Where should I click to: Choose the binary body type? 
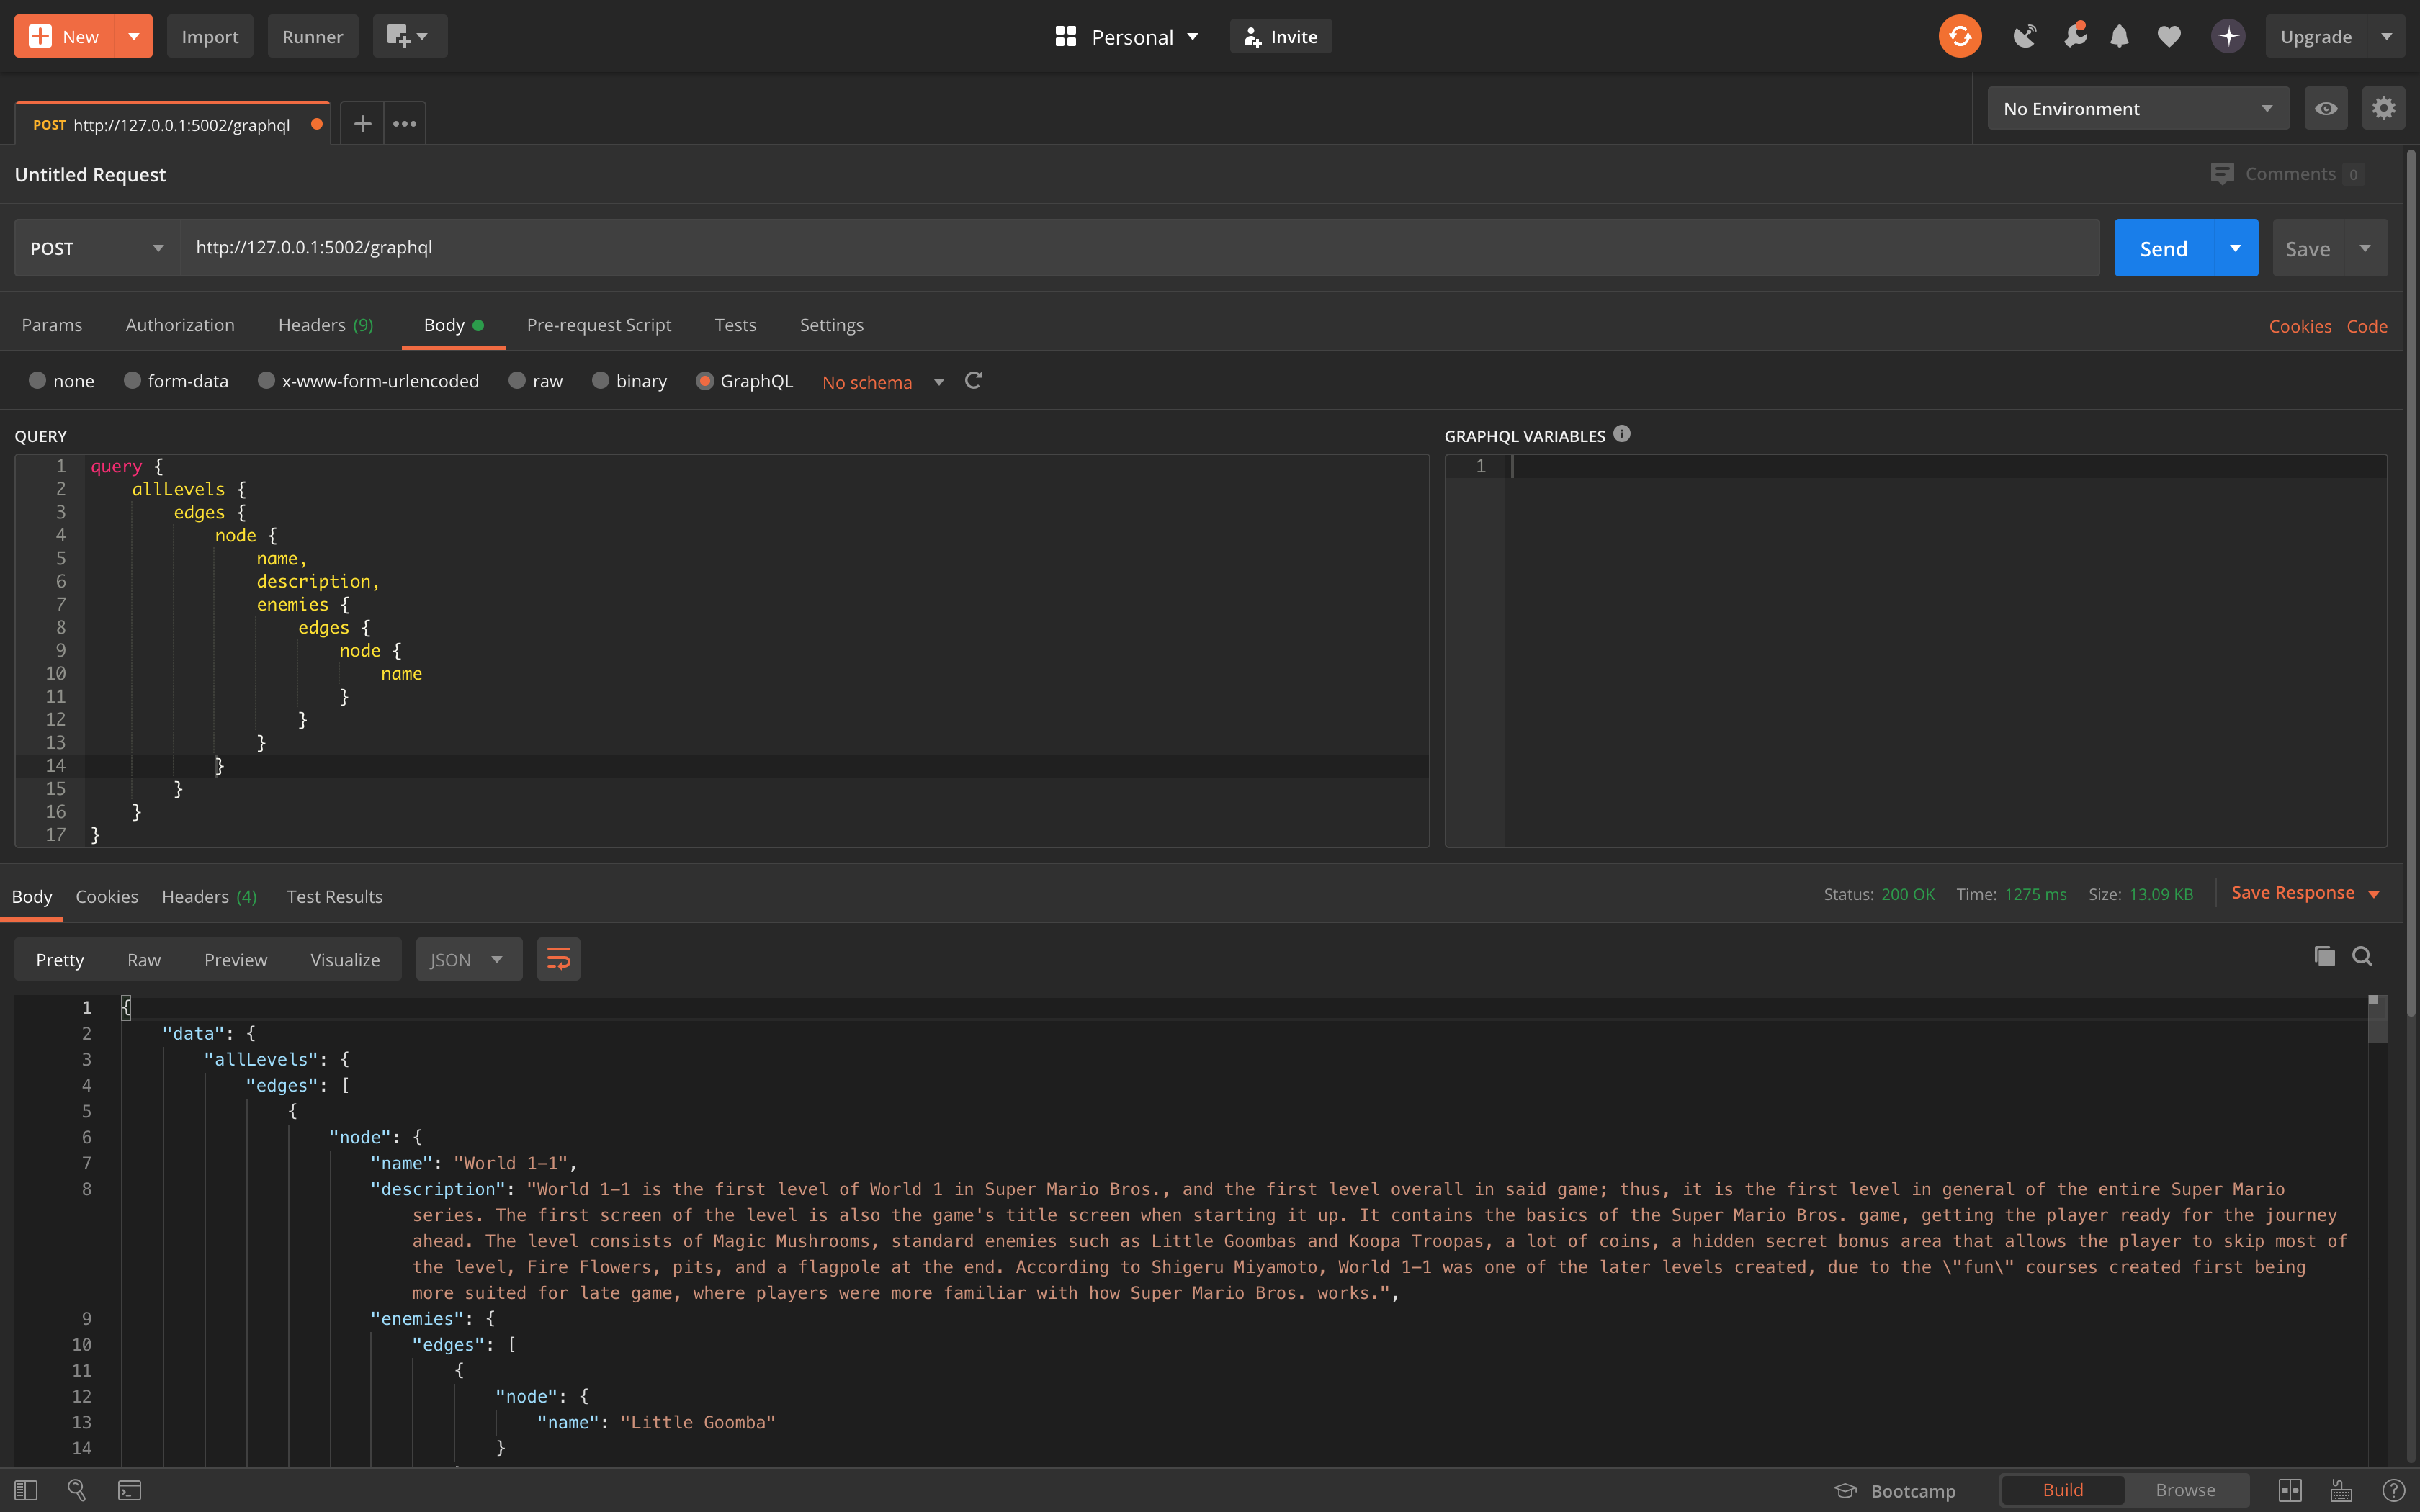point(600,381)
